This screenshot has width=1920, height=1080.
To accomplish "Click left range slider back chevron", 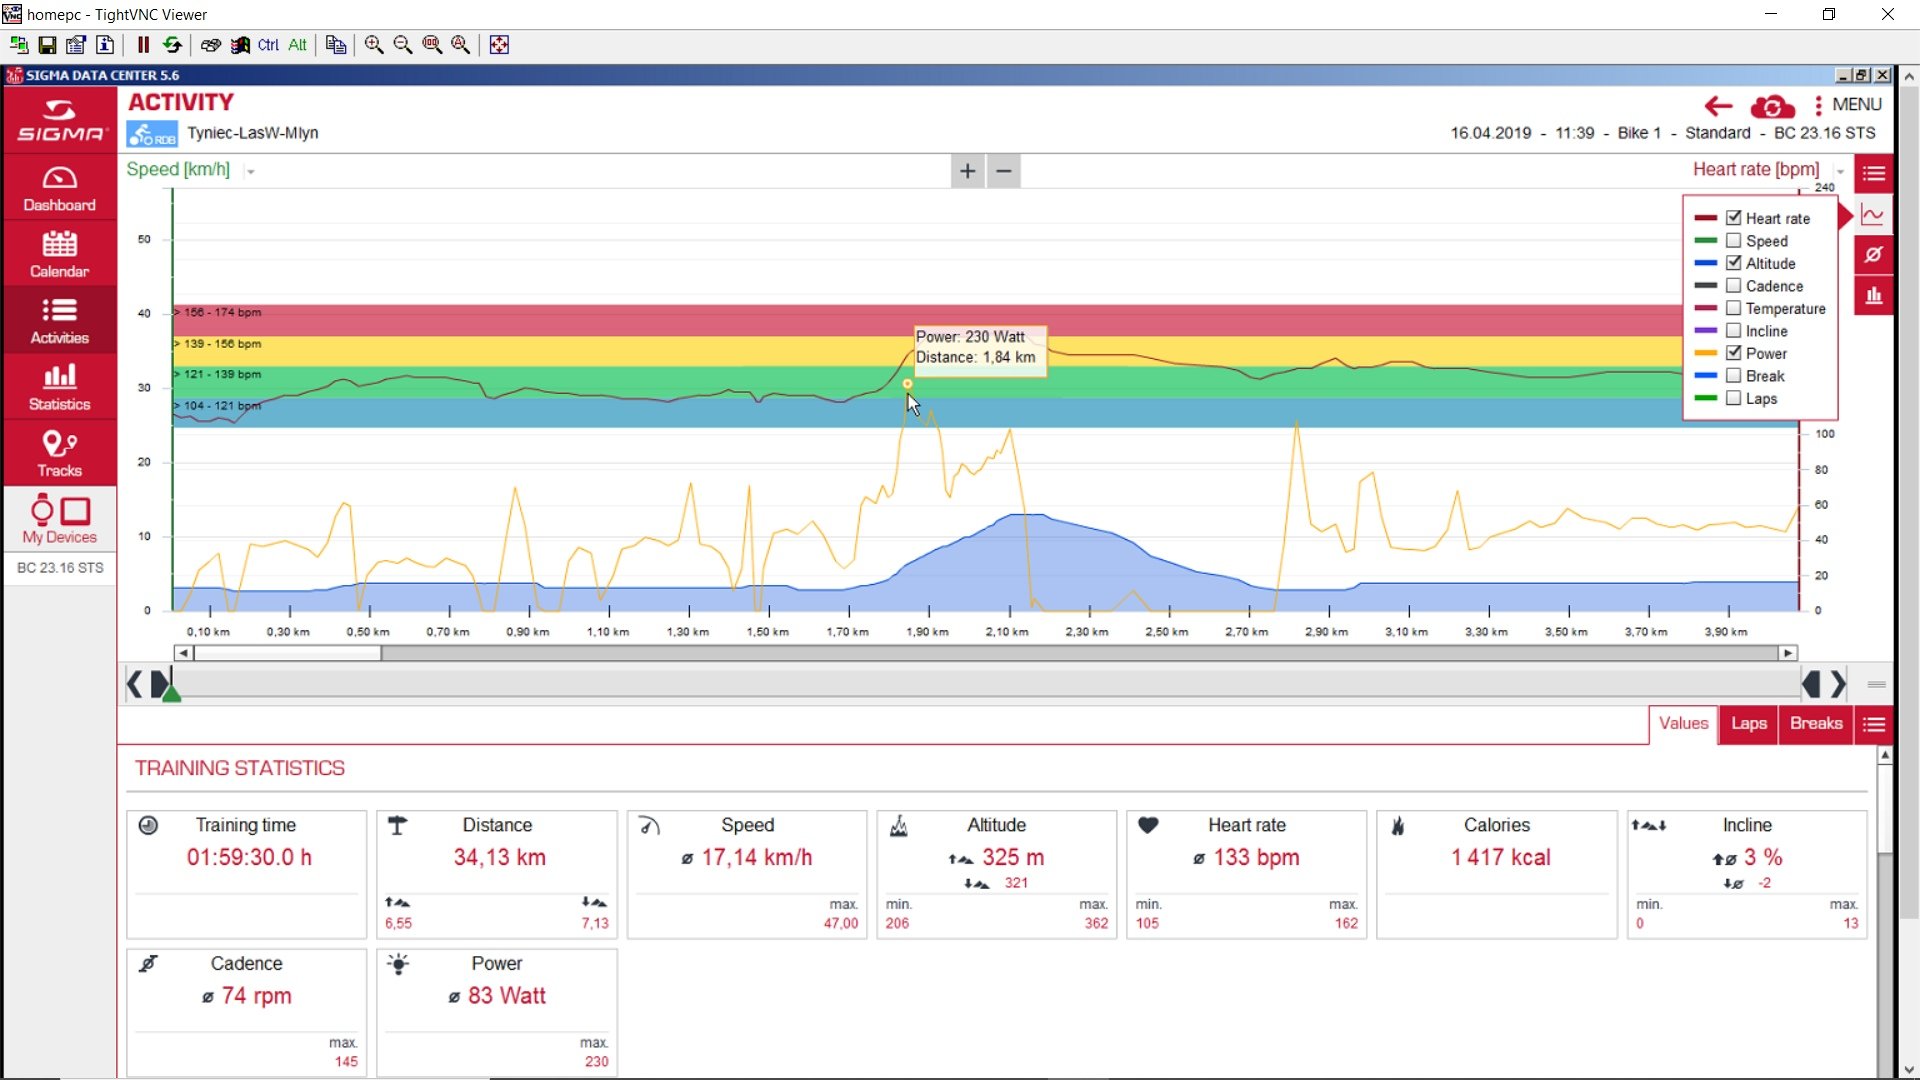I will (x=134, y=684).
